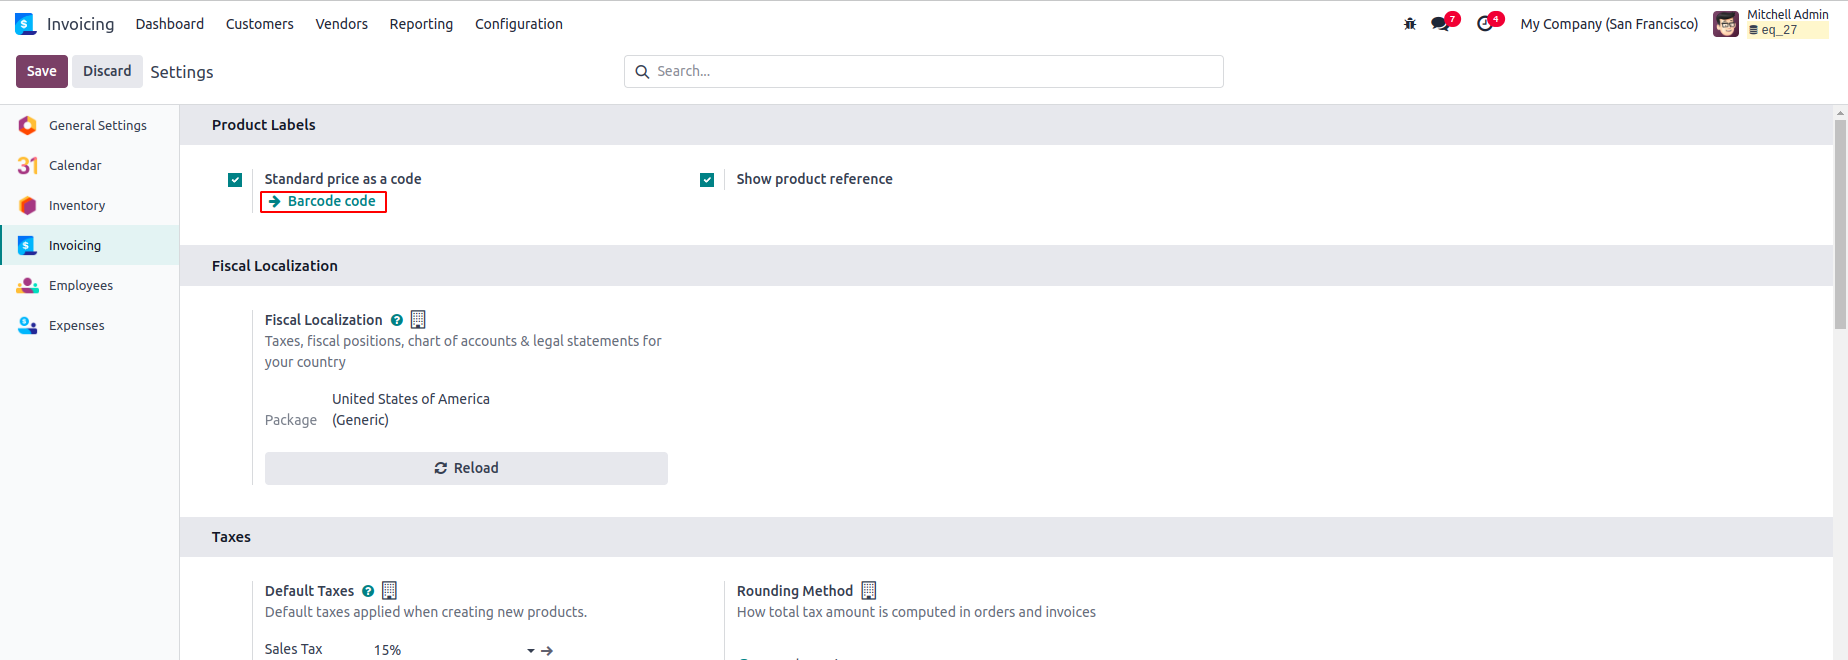Switch to Inventory settings tab
This screenshot has height=660, width=1848.
[x=77, y=205]
